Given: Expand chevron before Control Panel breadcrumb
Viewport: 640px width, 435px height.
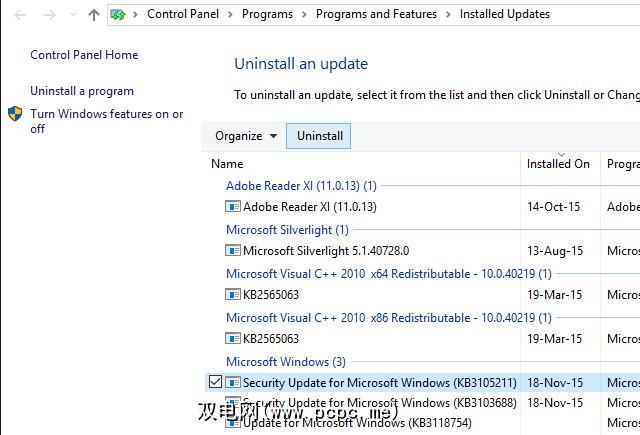Looking at the screenshot, I should [x=136, y=15].
